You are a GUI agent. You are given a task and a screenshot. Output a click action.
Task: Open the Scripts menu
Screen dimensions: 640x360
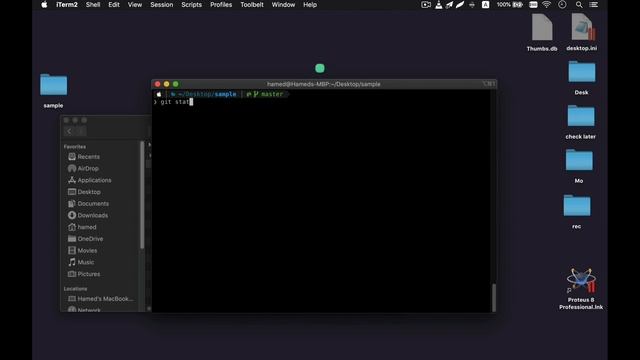191,5
